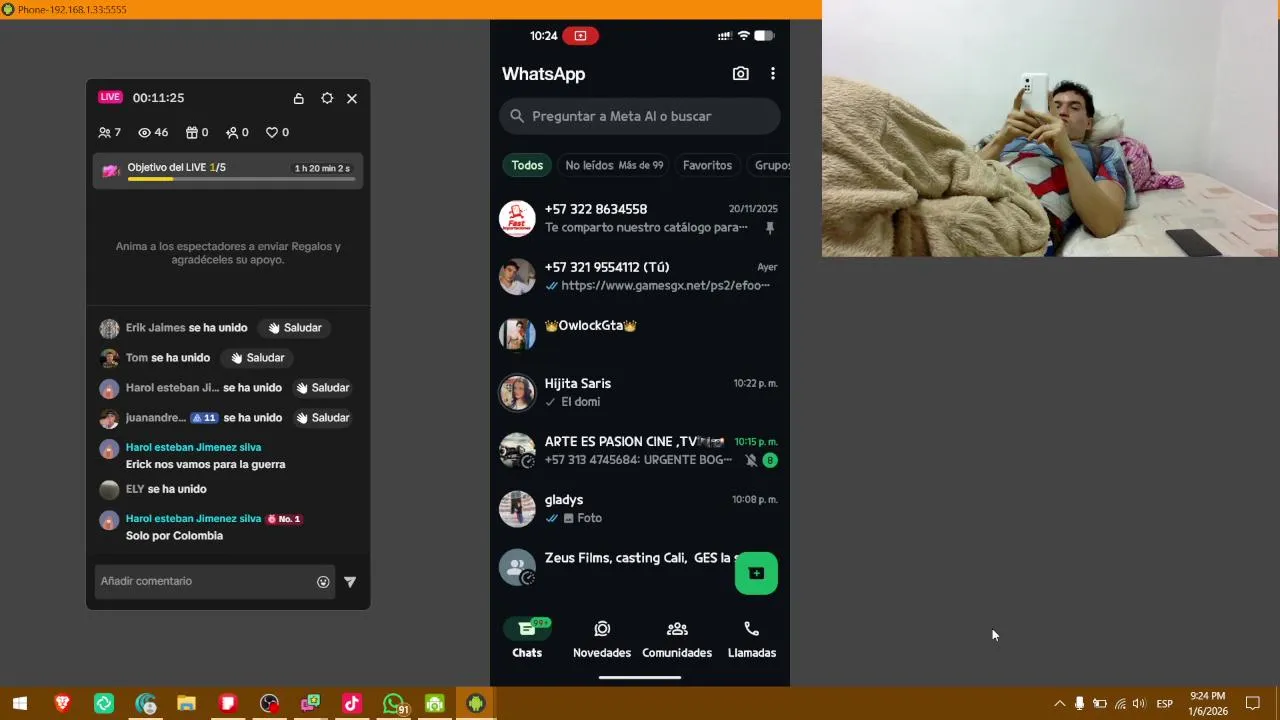Close the LIVE panel with X
The width and height of the screenshot is (1280, 720).
[x=352, y=98]
